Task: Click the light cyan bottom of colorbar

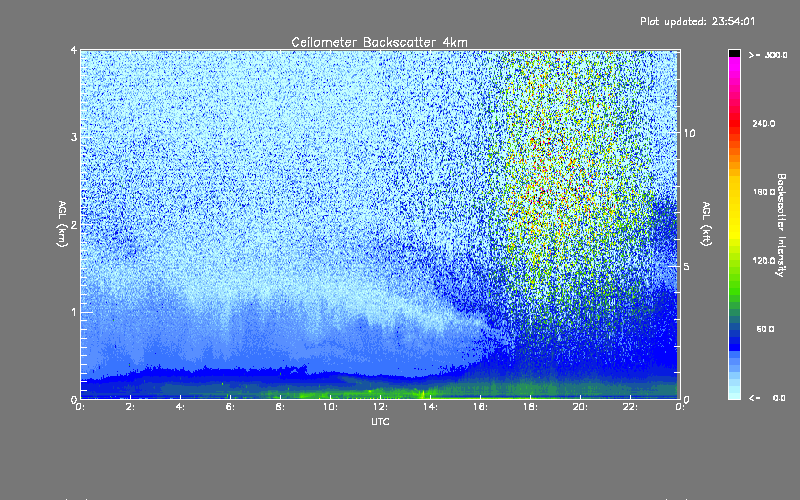Action: point(734,392)
